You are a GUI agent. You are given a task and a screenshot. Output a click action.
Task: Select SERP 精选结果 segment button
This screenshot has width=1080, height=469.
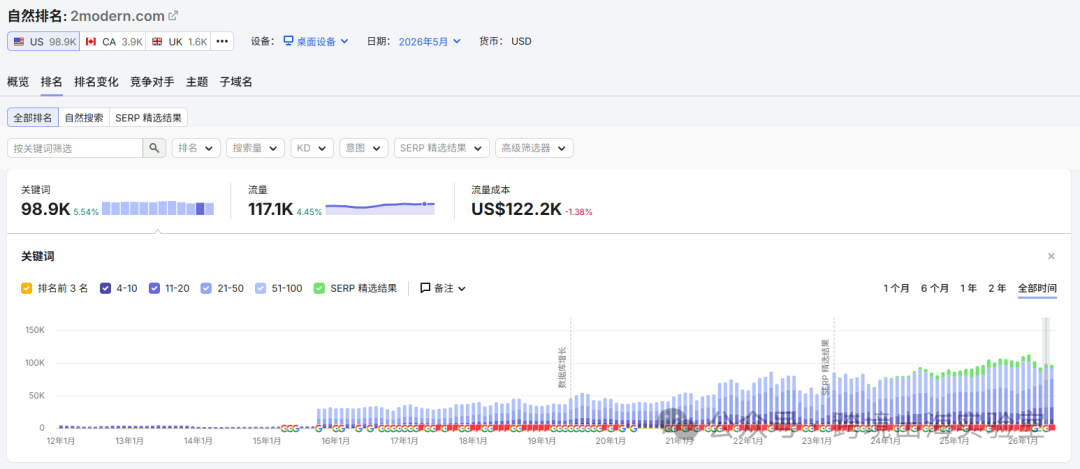click(x=149, y=118)
